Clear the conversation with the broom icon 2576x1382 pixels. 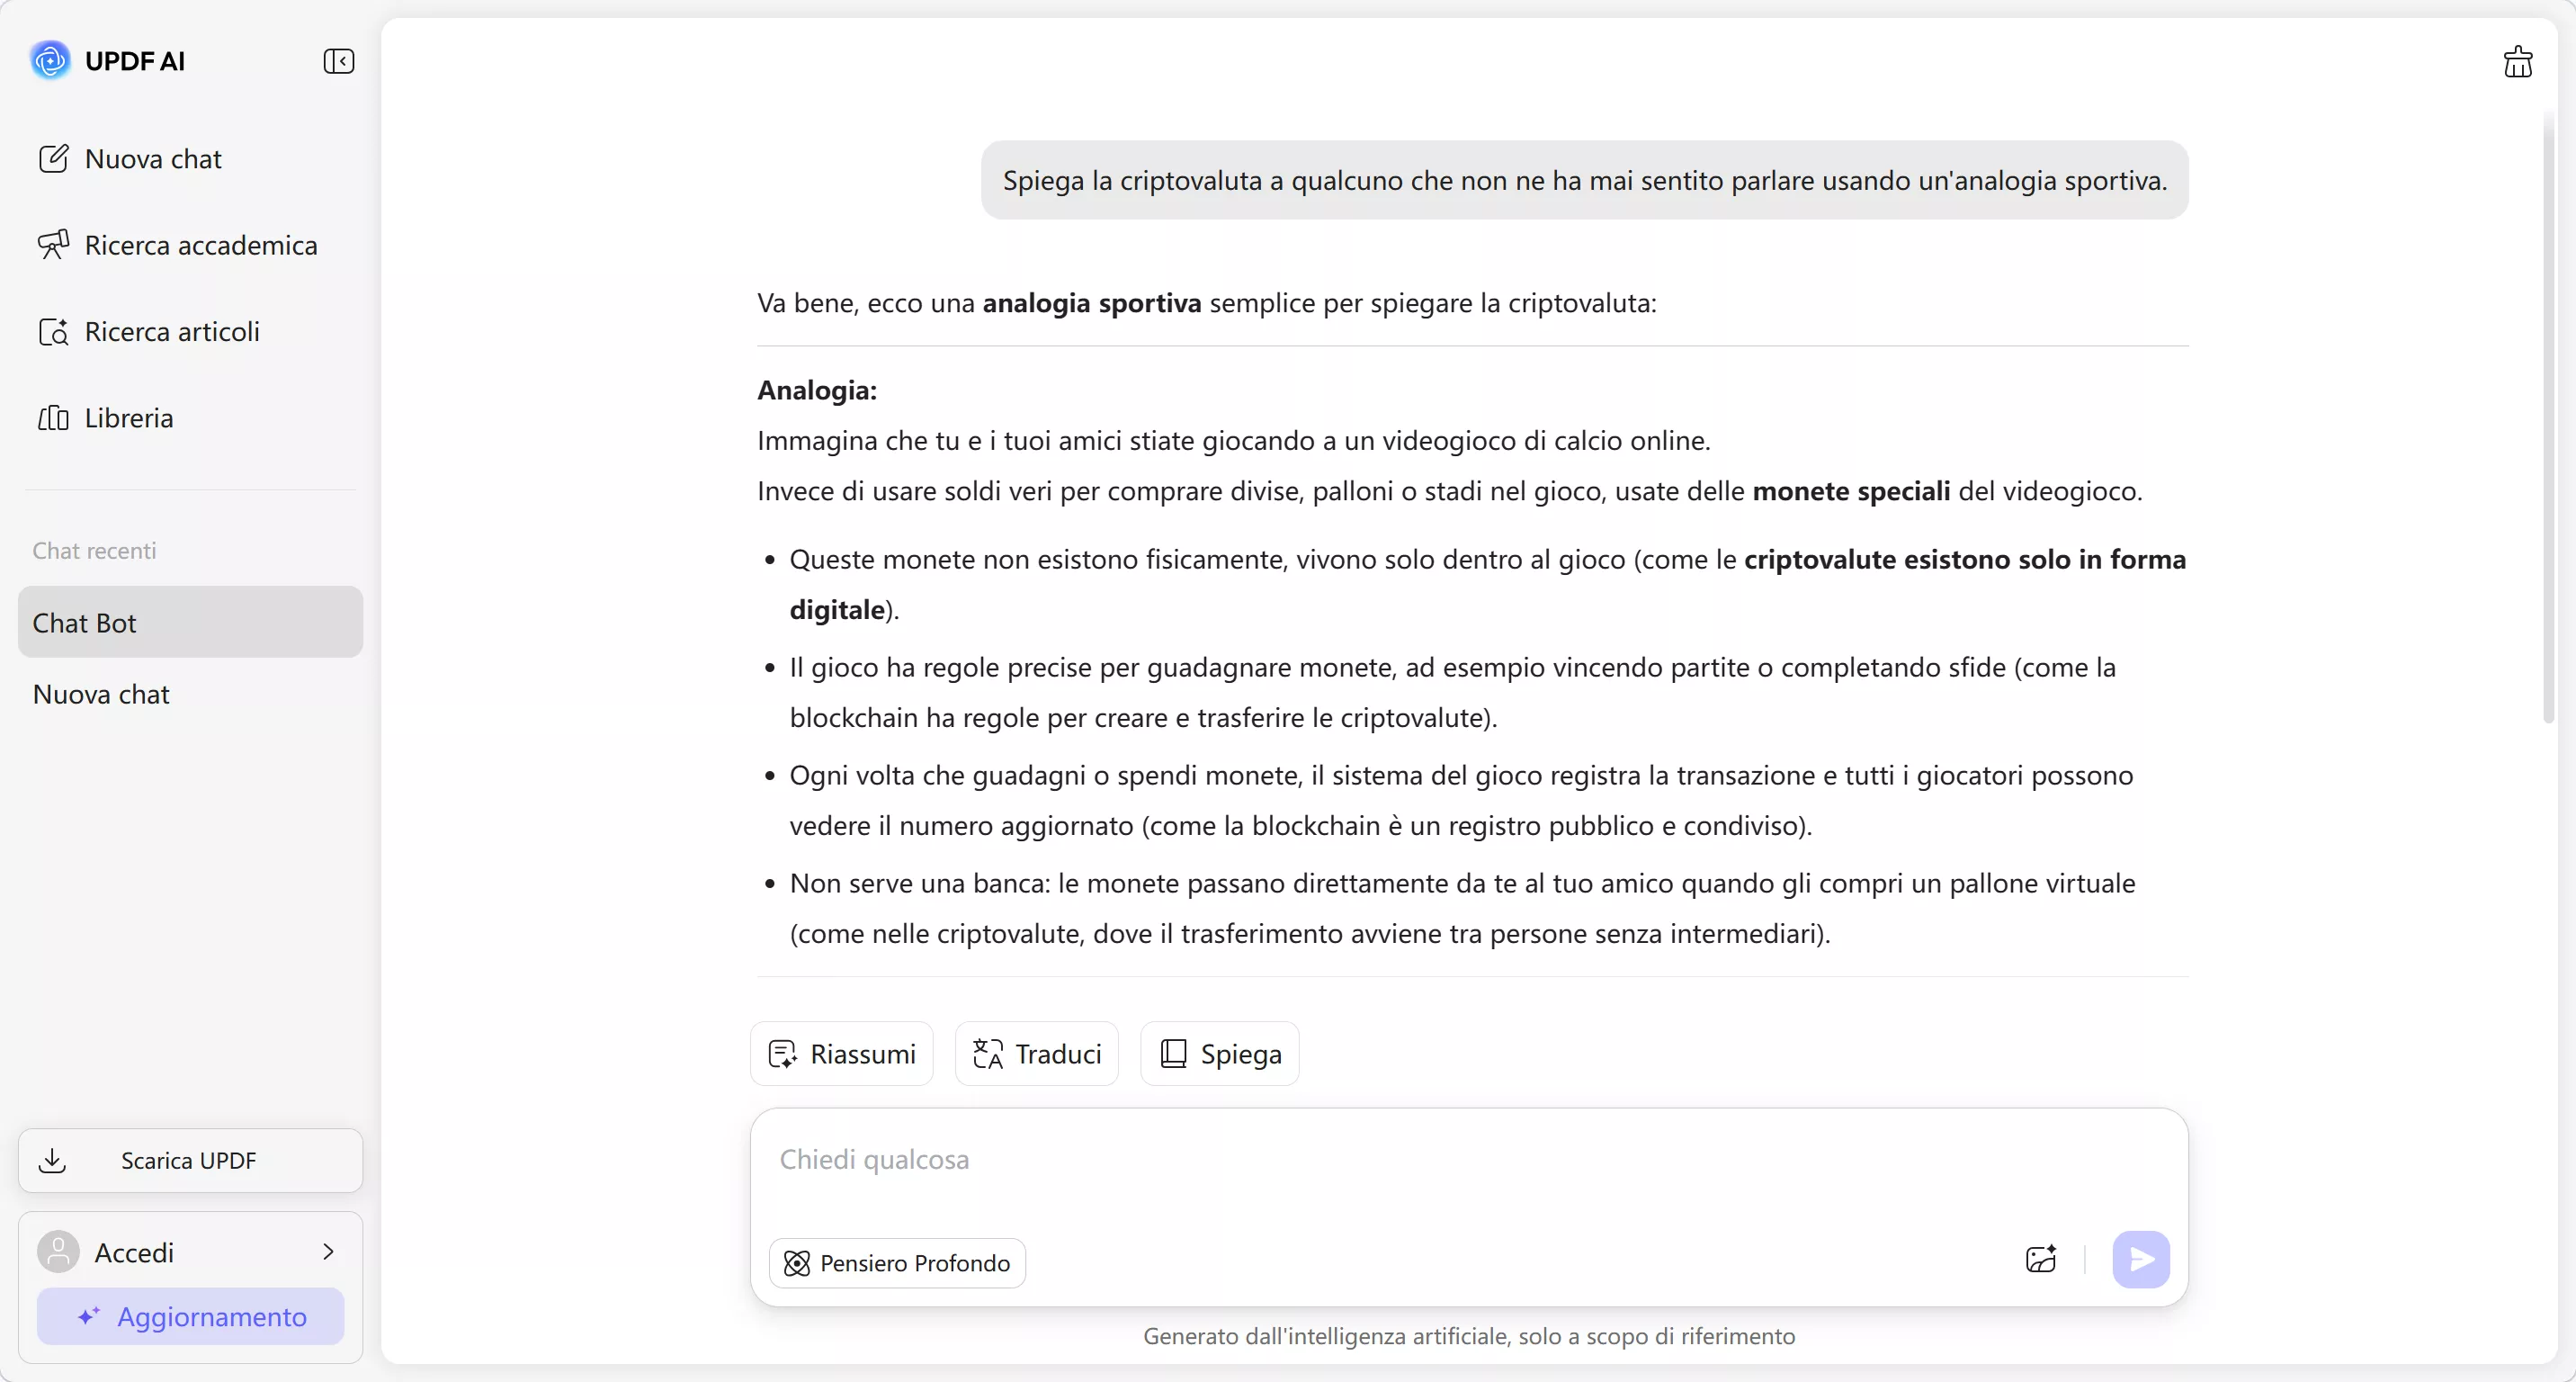[2518, 61]
